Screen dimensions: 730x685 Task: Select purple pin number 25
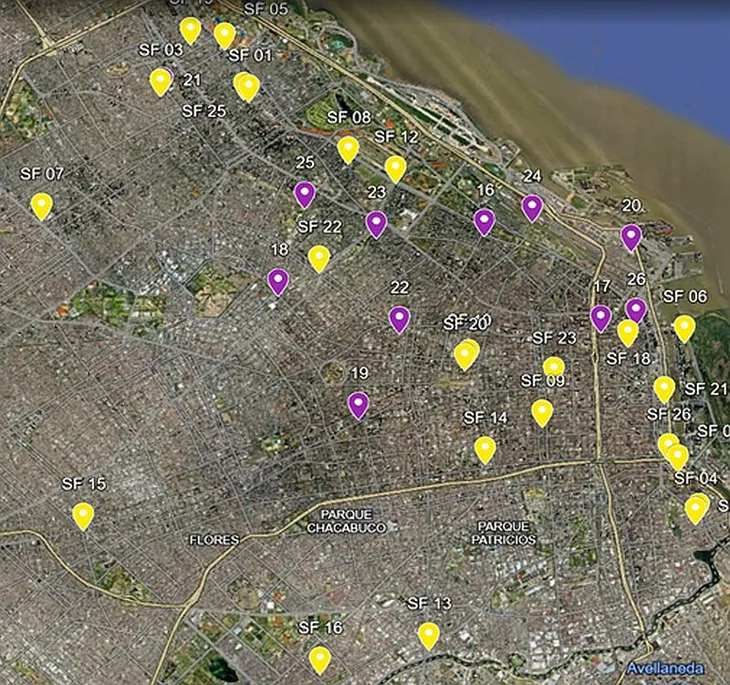pyautogui.click(x=305, y=193)
